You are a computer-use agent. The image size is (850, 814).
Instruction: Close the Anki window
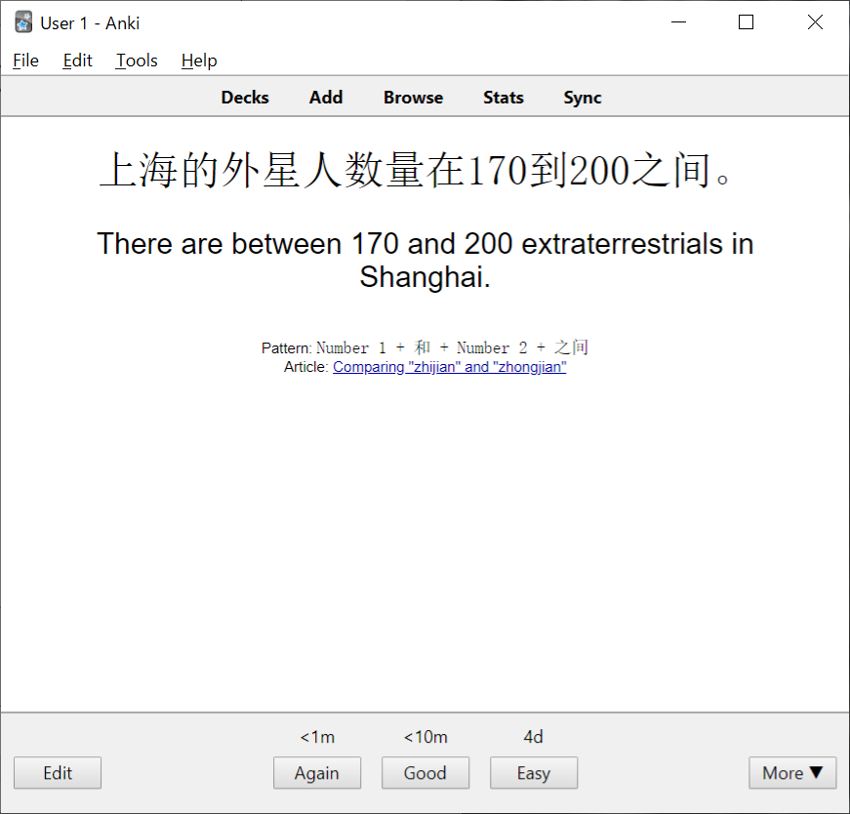click(815, 22)
